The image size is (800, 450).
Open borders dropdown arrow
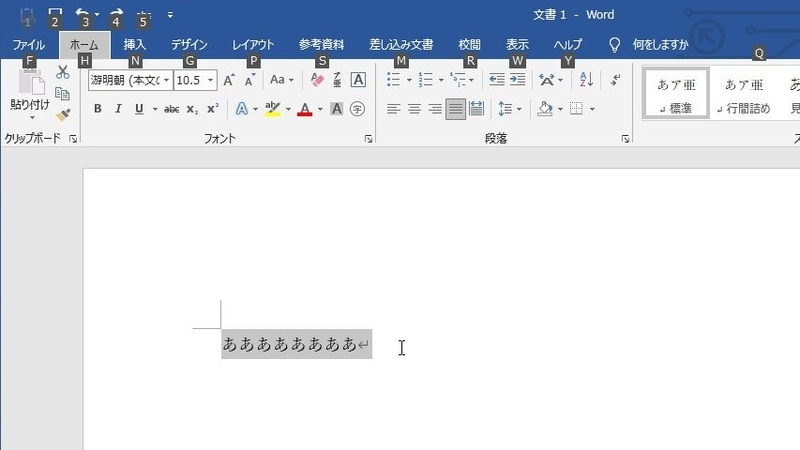point(592,109)
